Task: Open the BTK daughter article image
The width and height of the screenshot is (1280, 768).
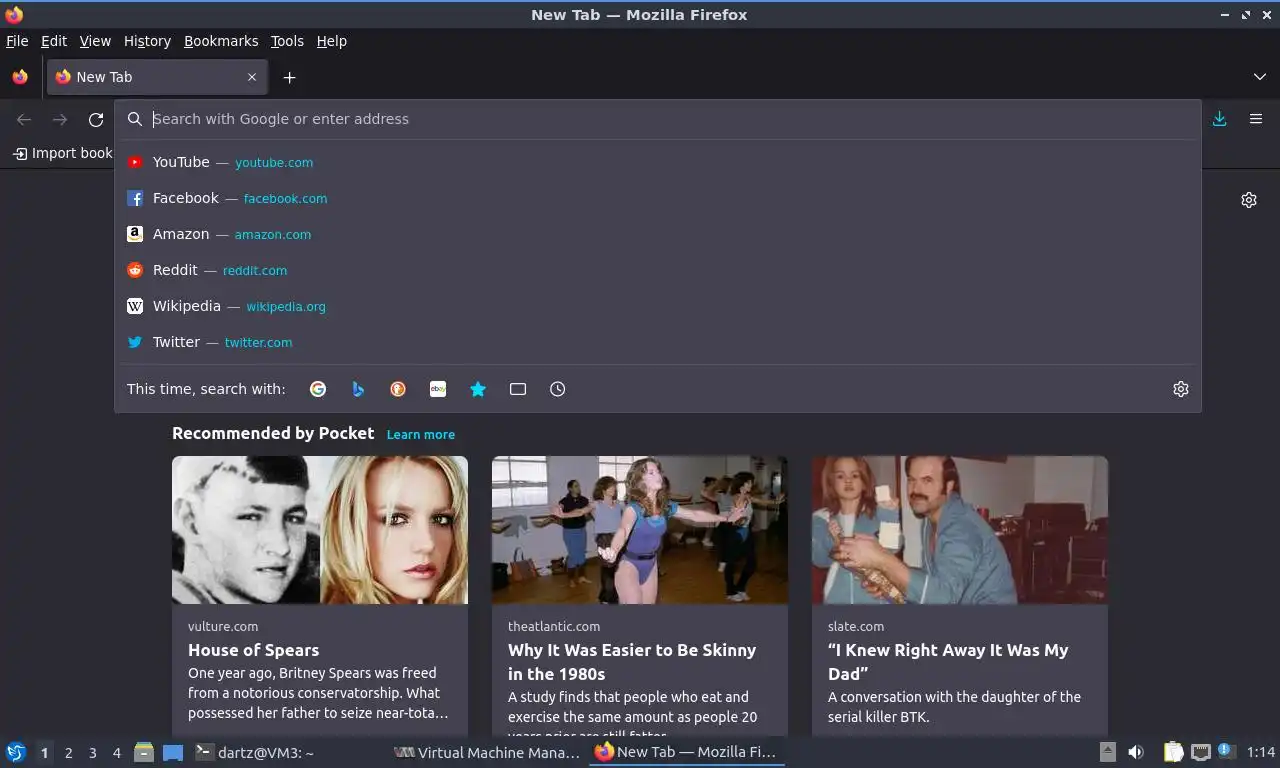Action: [960, 530]
